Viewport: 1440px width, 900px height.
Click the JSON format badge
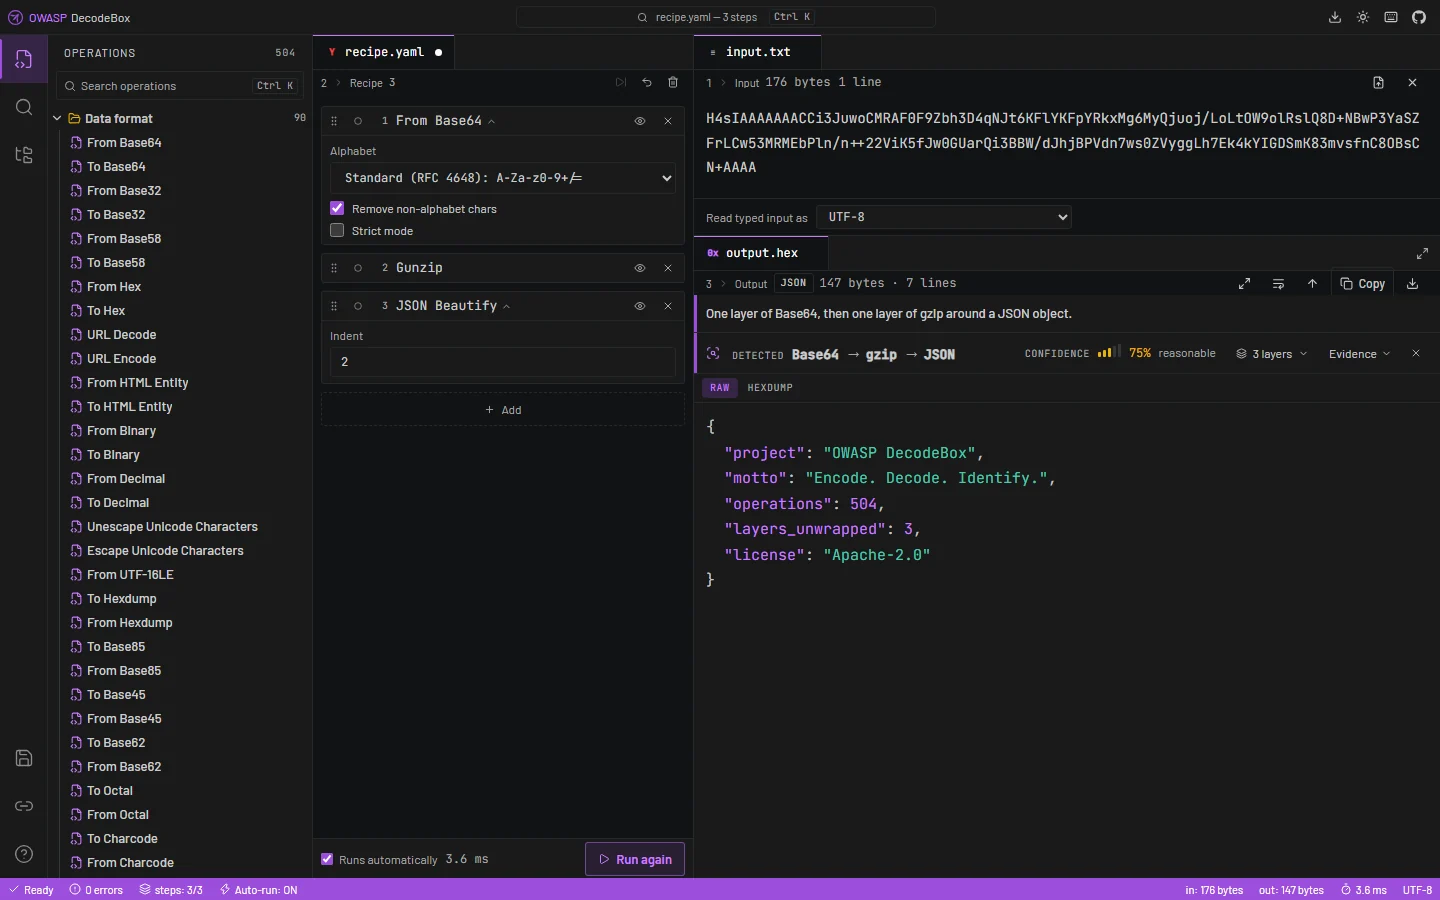point(793,283)
